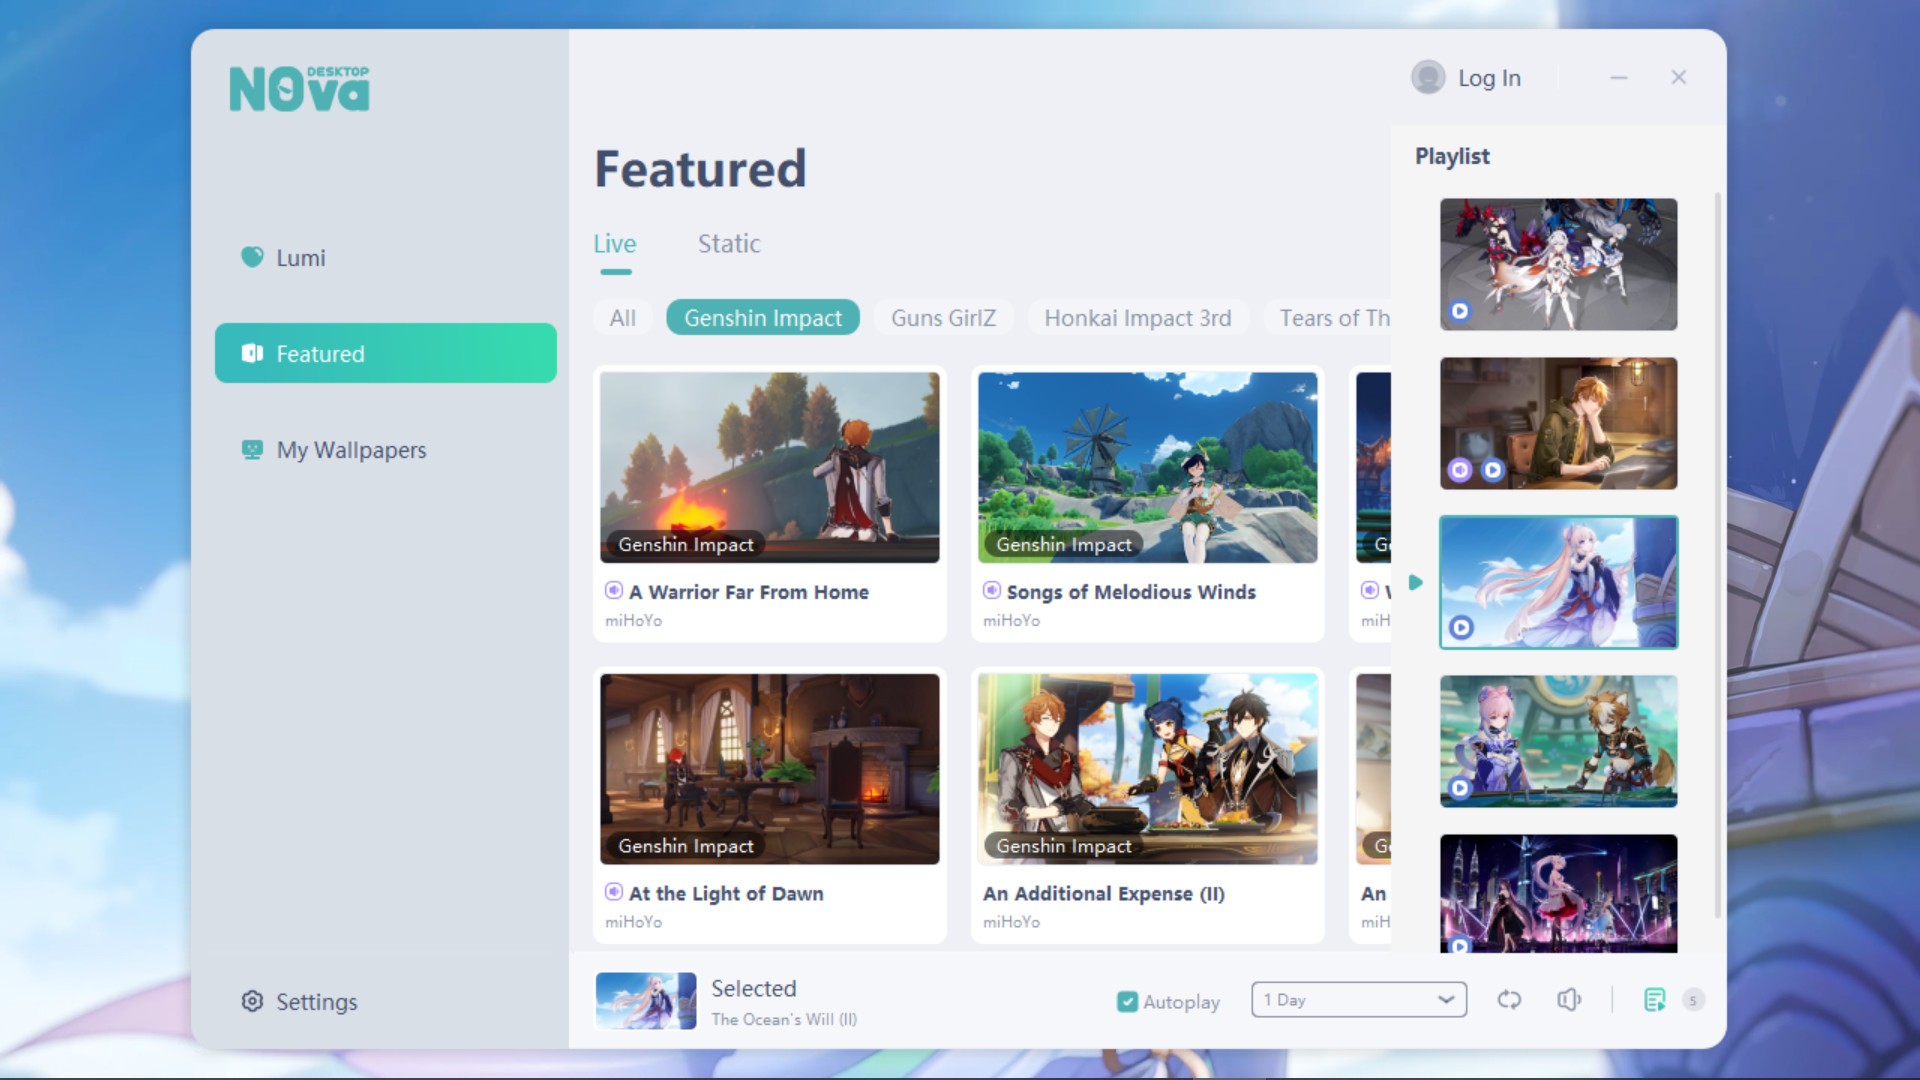Click the playlist queue icon in bottom bar

[1654, 1000]
